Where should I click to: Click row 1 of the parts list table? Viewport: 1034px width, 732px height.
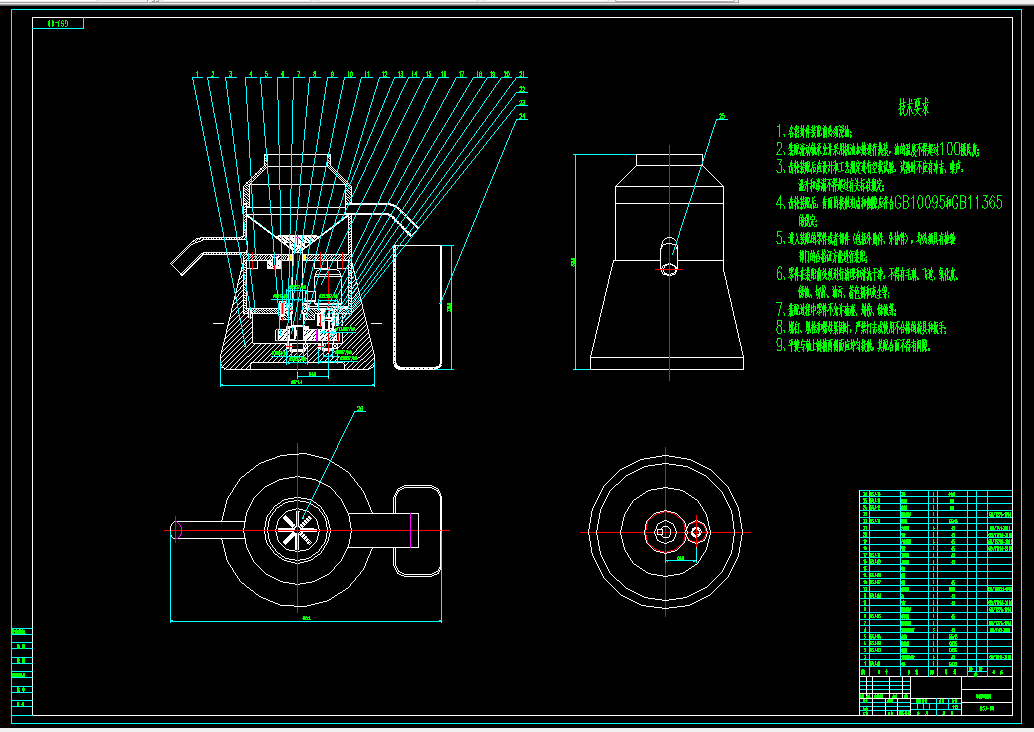935,664
